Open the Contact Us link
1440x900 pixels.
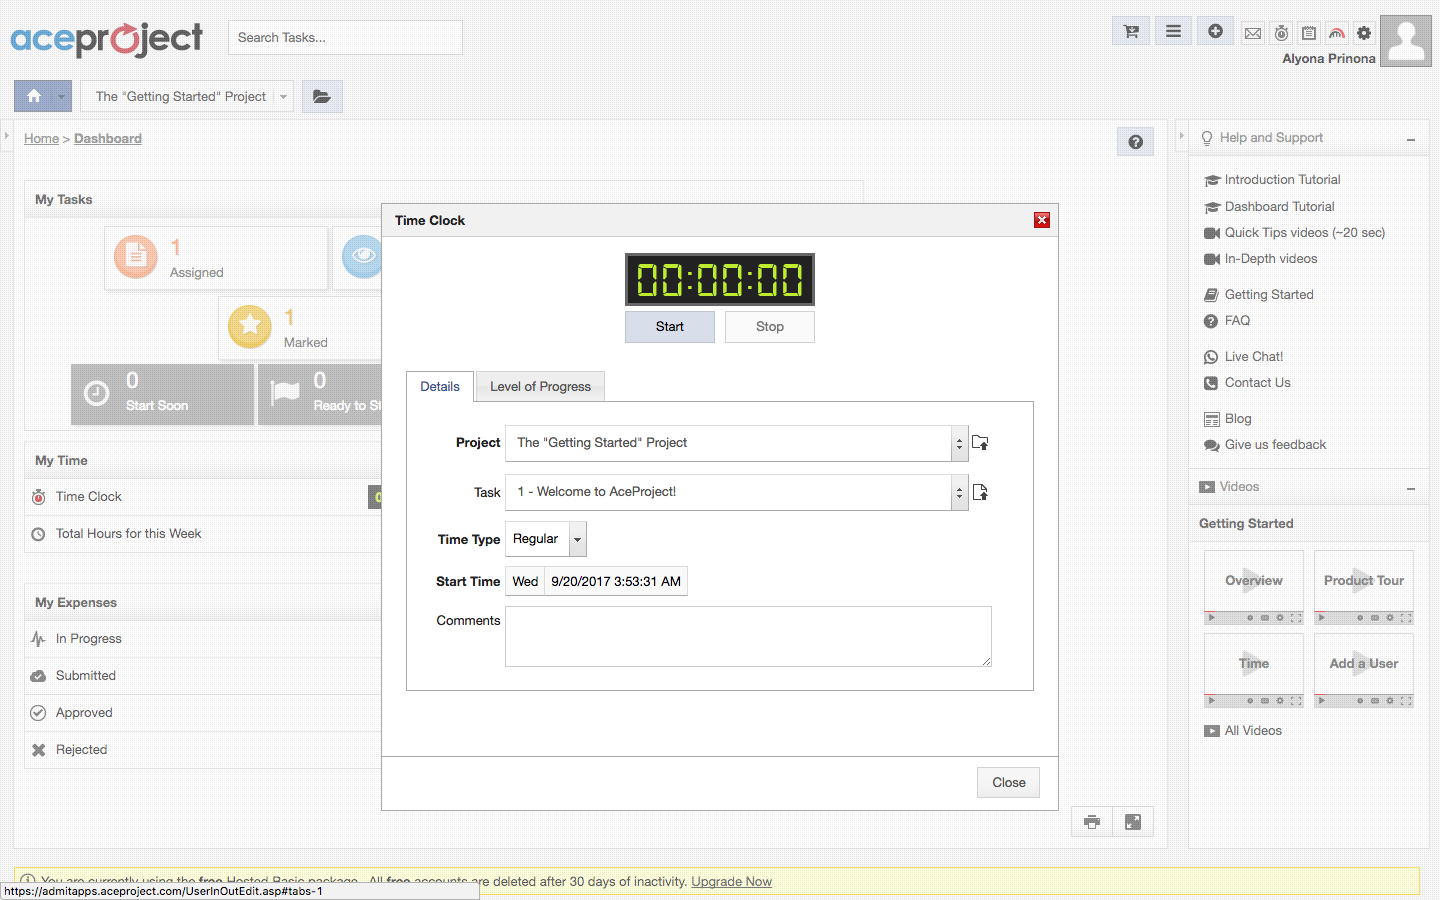pyautogui.click(x=1257, y=383)
